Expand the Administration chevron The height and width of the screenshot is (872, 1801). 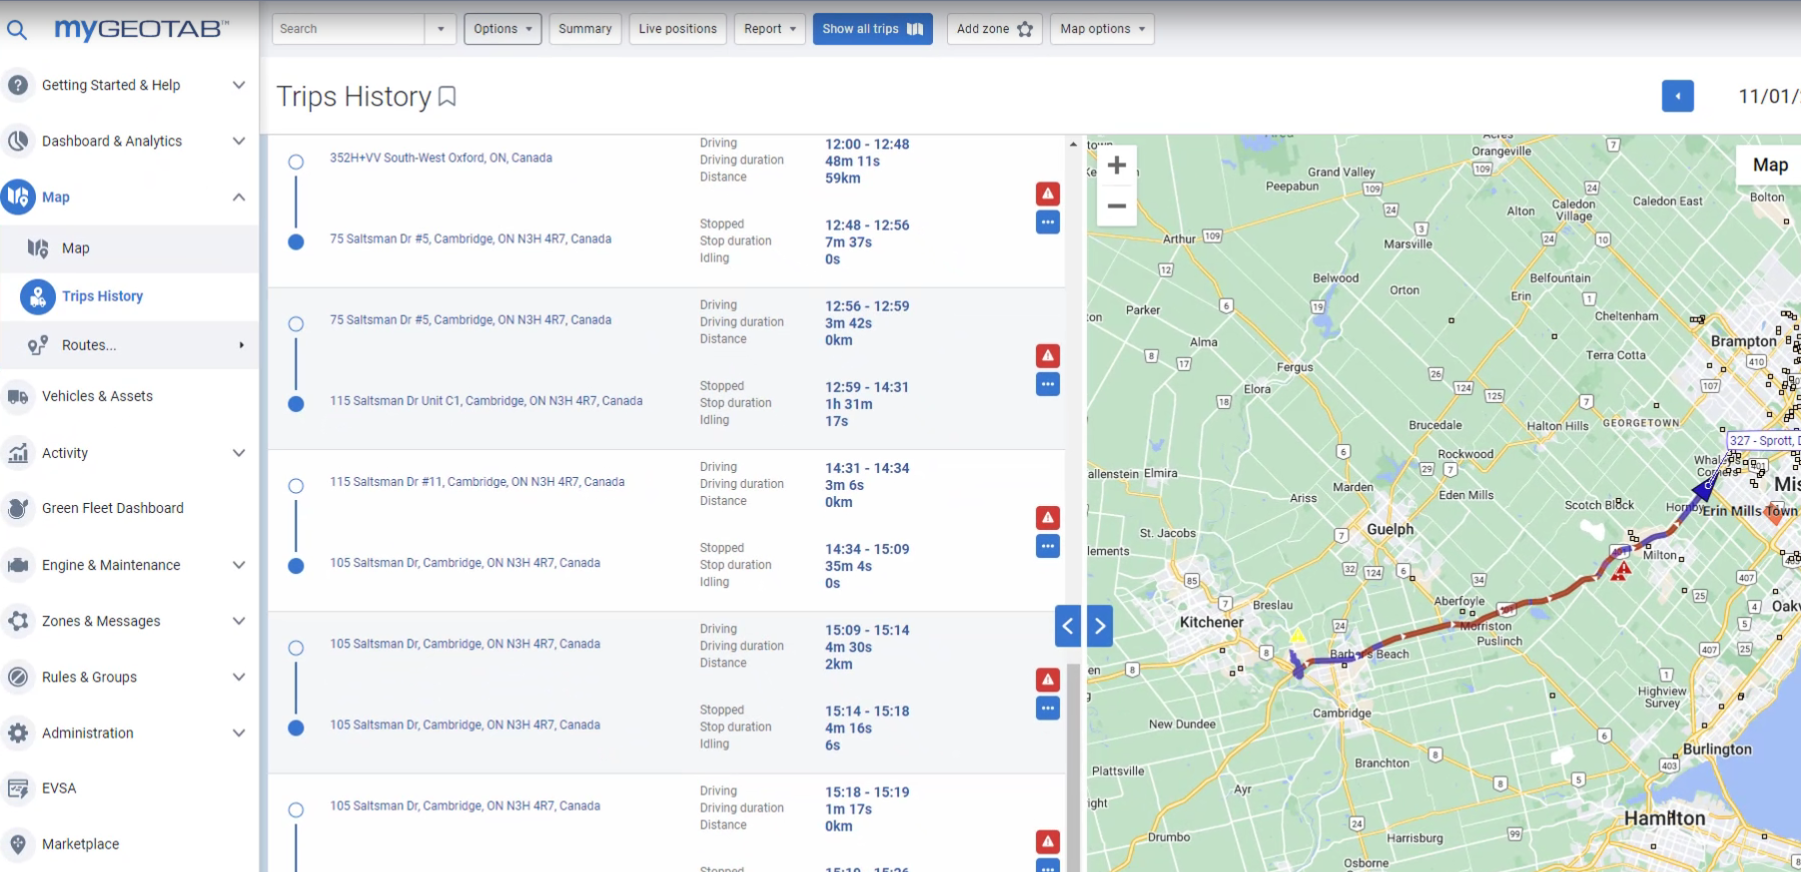point(239,733)
